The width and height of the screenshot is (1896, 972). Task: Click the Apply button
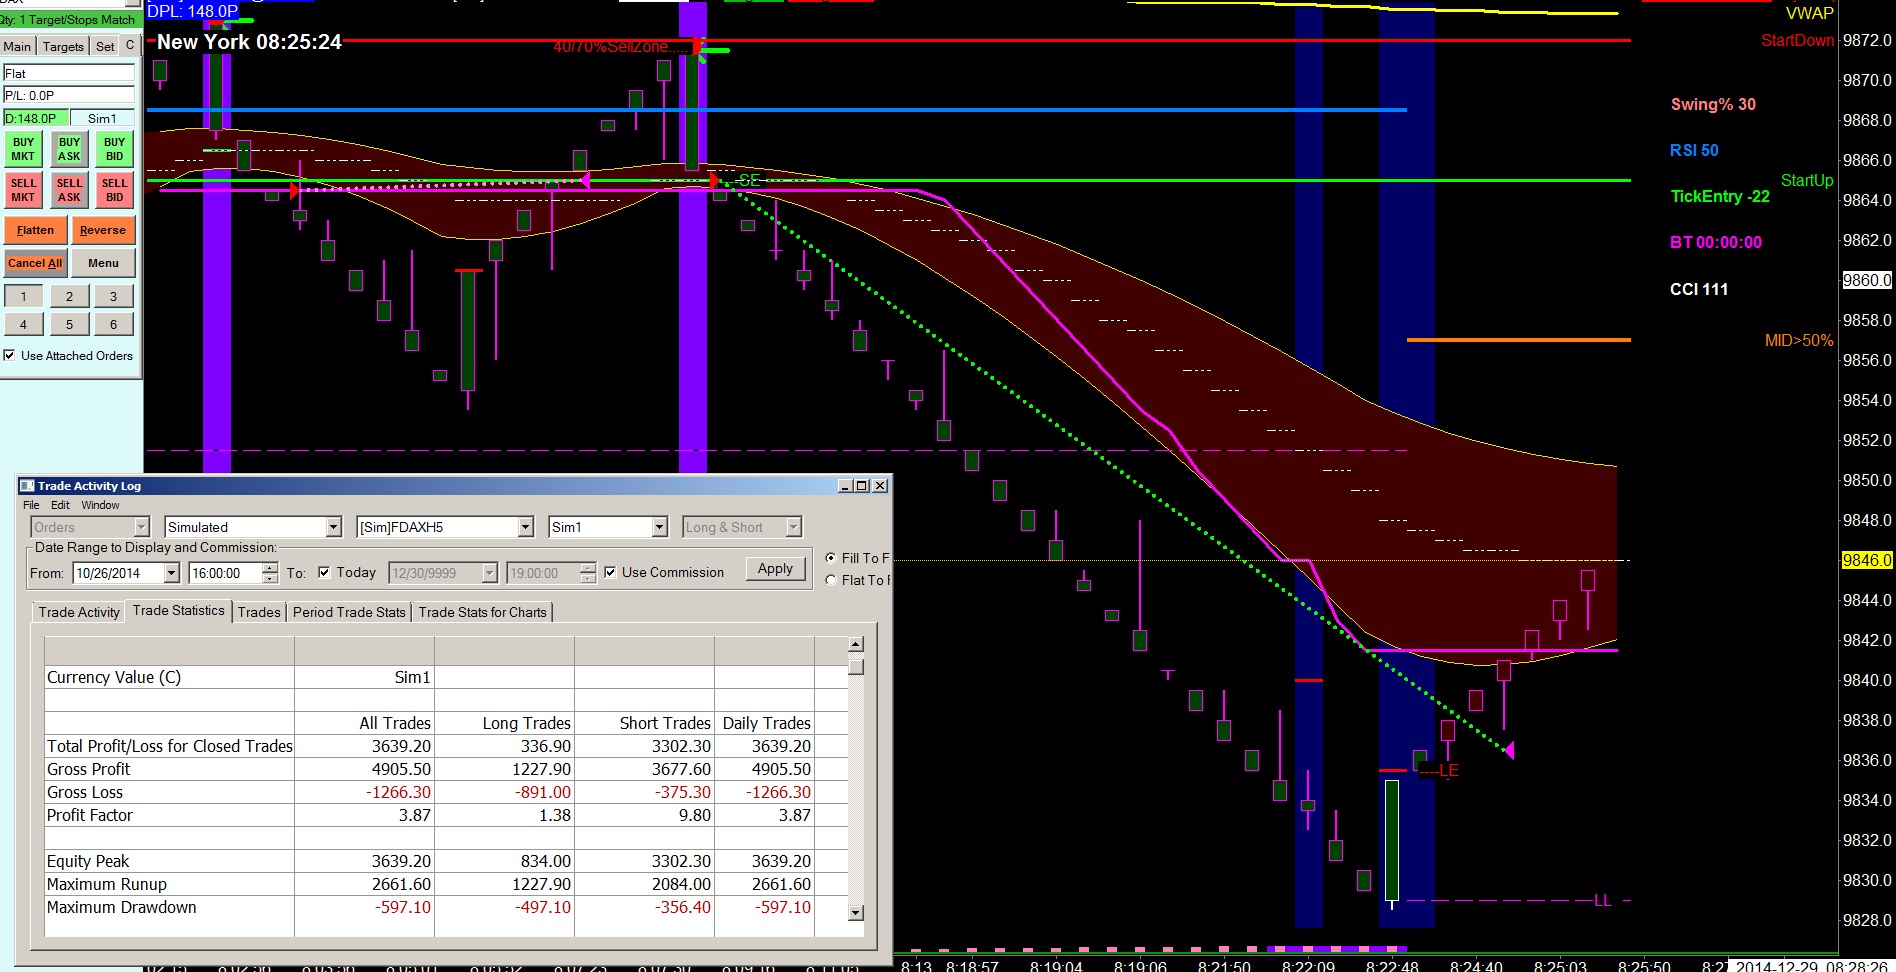775,569
